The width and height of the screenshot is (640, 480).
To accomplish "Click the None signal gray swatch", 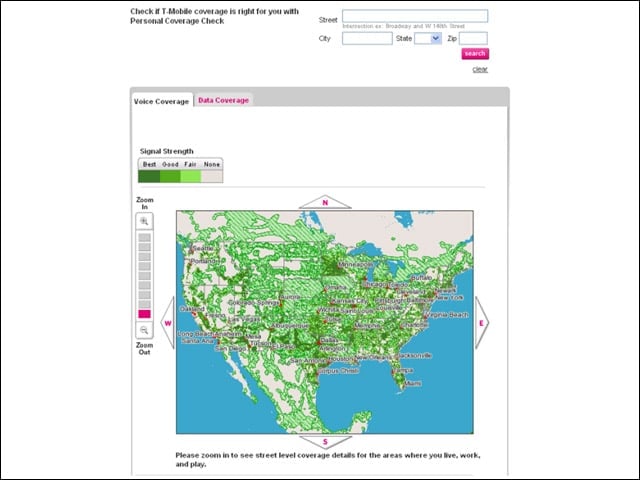I will click(x=212, y=176).
